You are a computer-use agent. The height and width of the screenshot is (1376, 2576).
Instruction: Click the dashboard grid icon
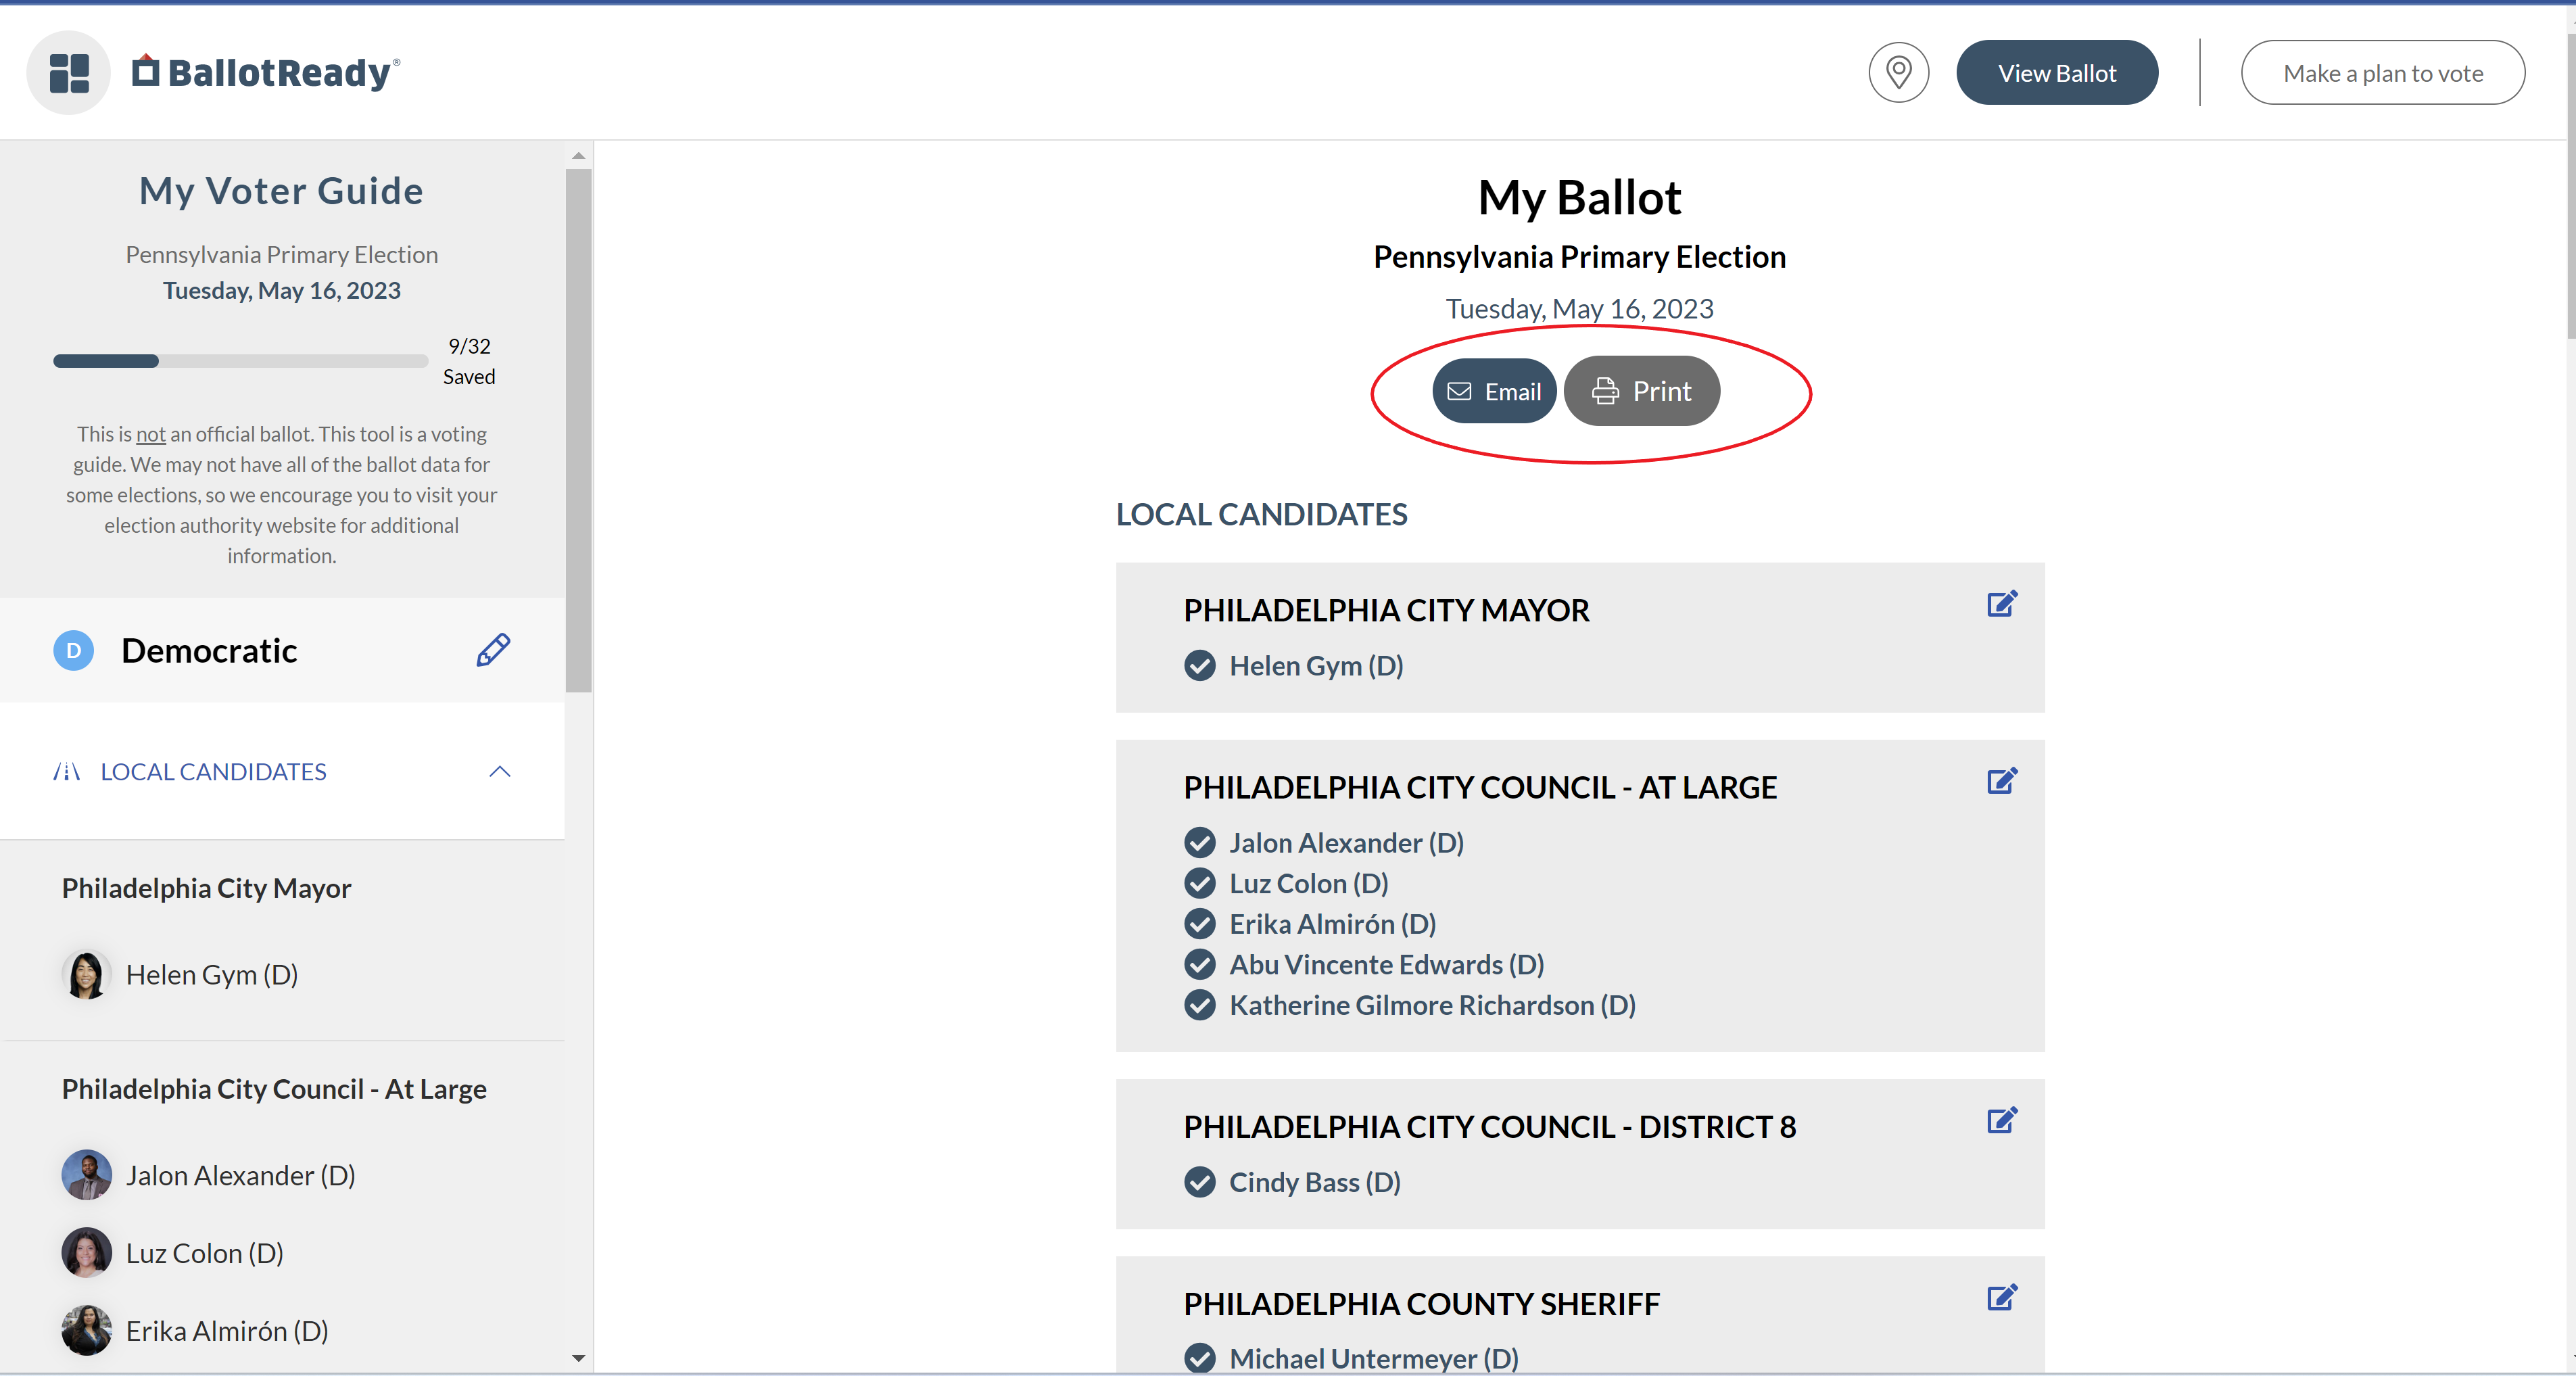(x=68, y=73)
